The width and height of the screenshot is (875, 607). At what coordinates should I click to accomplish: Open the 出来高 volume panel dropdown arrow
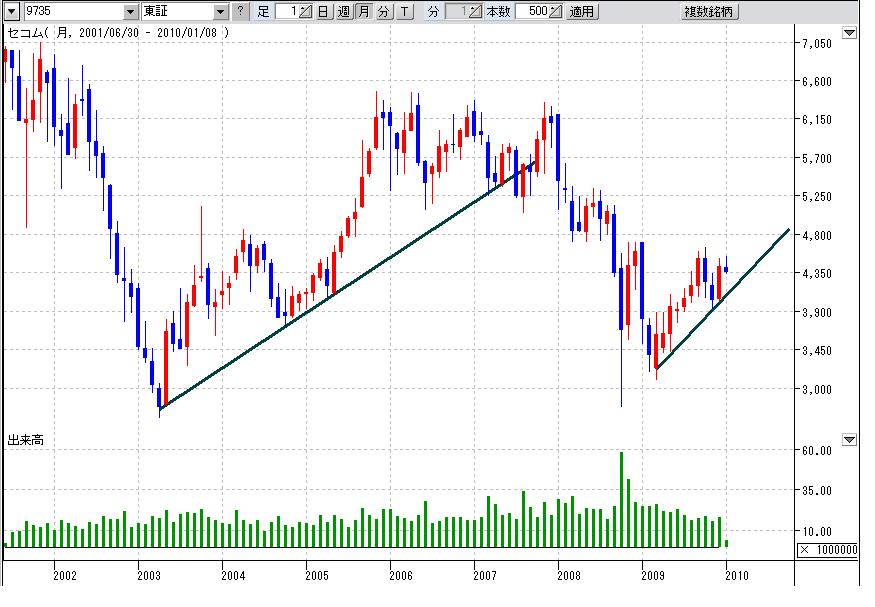(x=849, y=439)
